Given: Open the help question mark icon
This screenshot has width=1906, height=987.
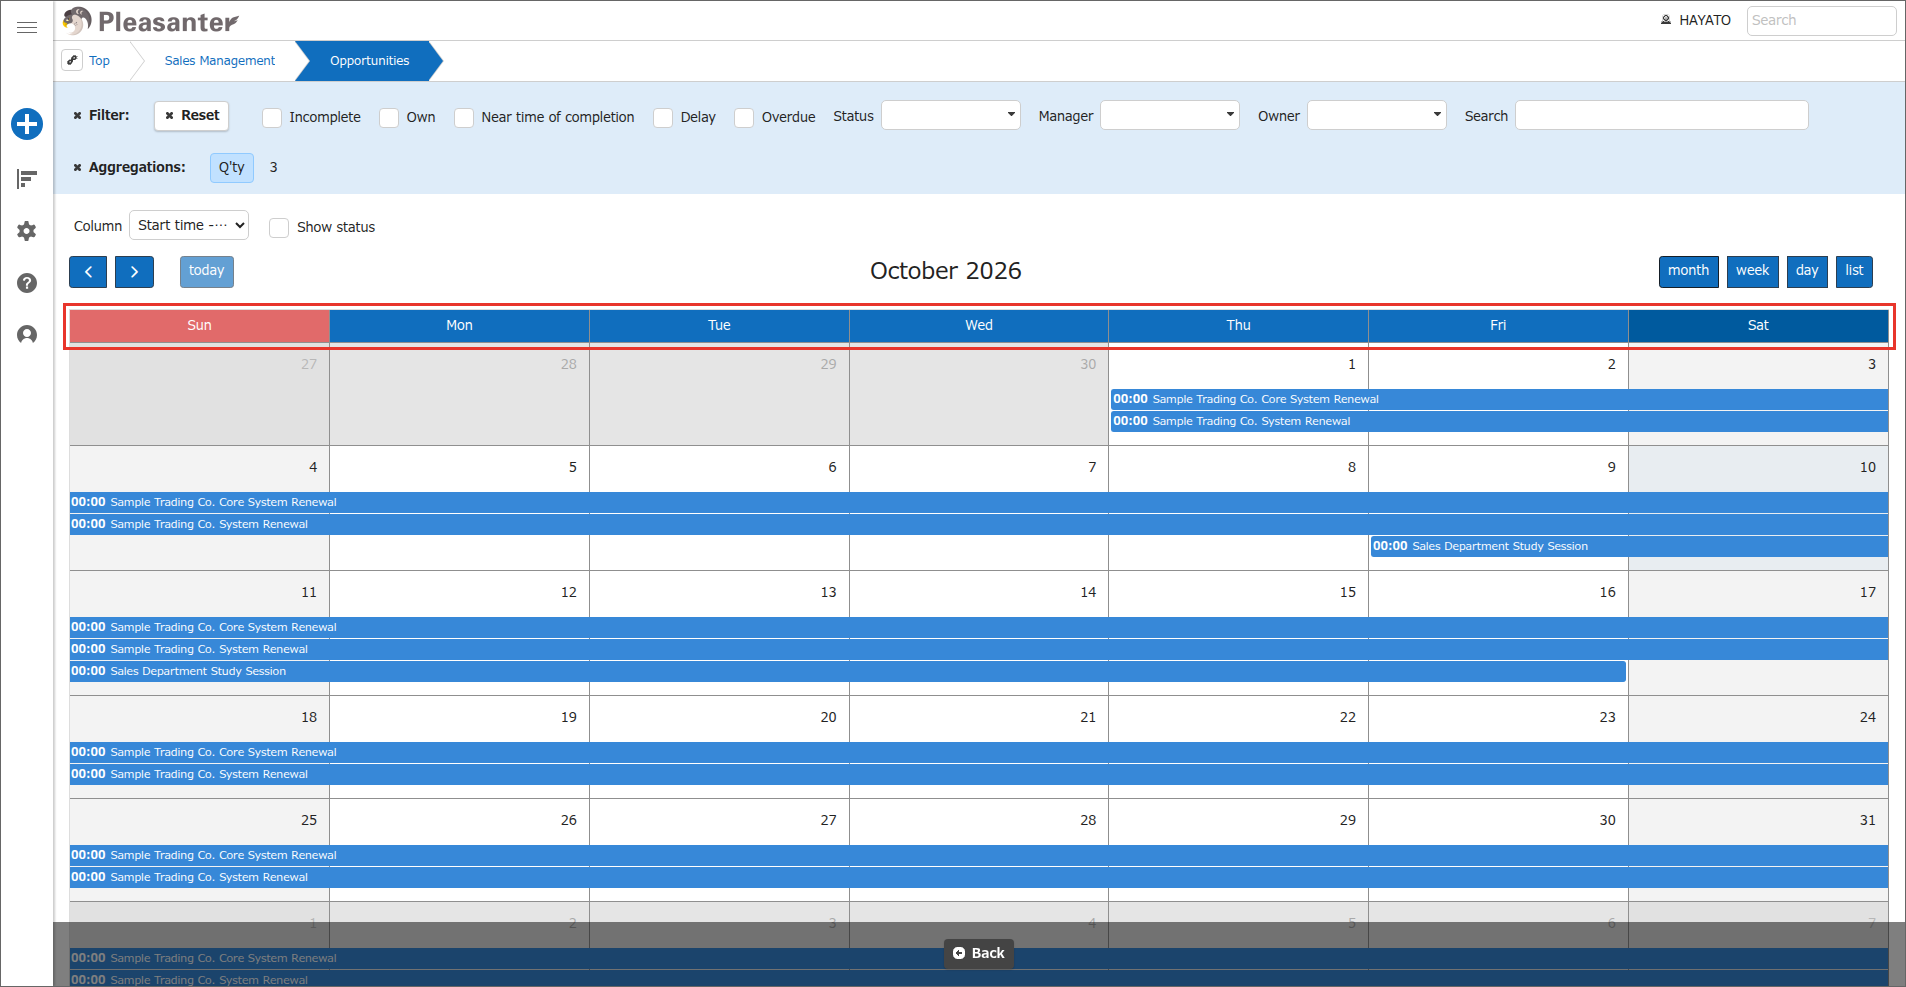Looking at the screenshot, I should [x=27, y=283].
